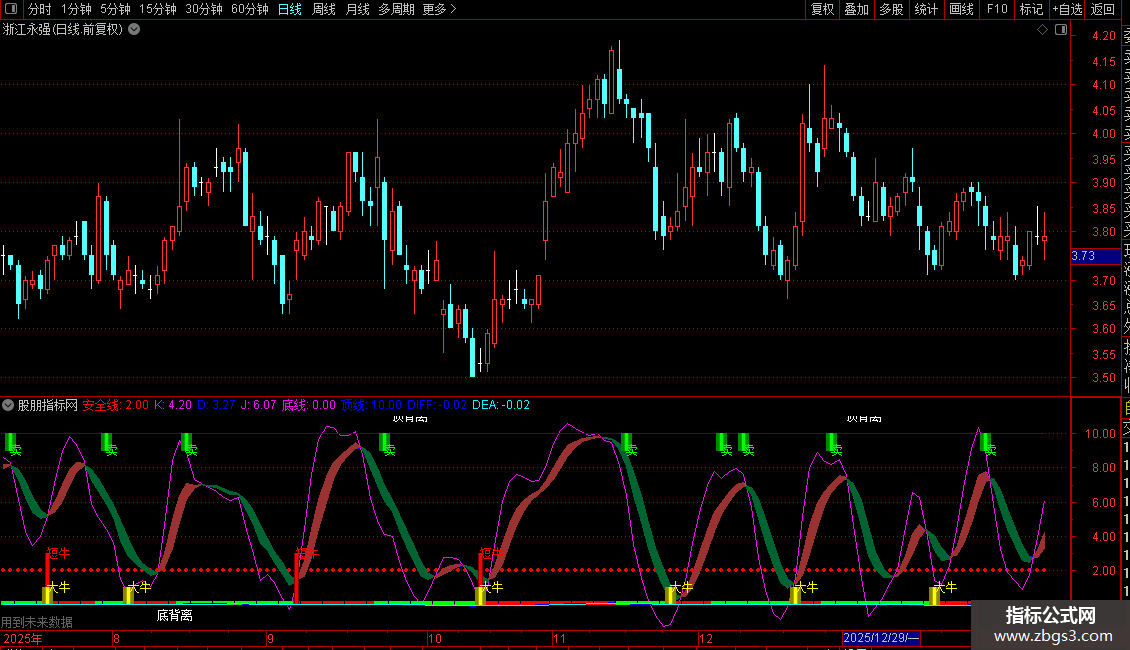The width and height of the screenshot is (1130, 650).
Task: Click the 标记 mark button
Action: [1030, 10]
